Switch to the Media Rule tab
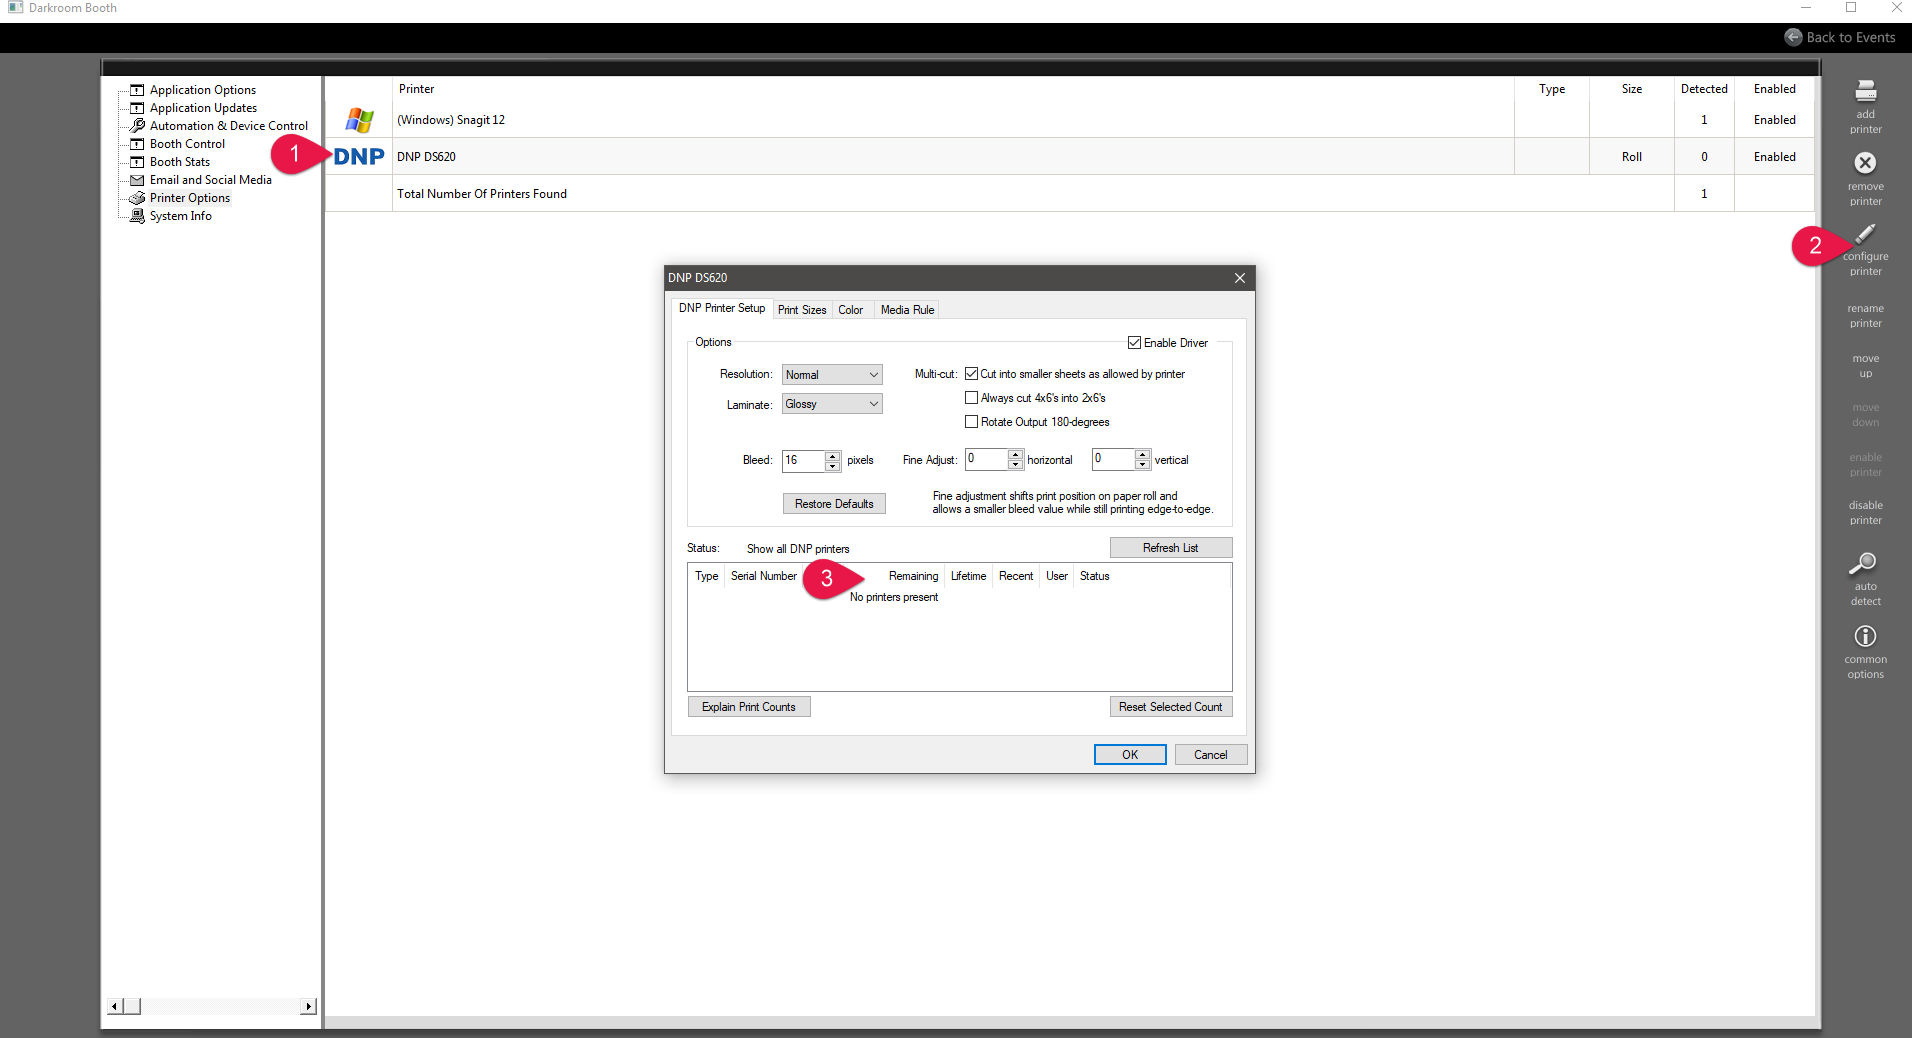This screenshot has width=1912, height=1038. [x=907, y=310]
